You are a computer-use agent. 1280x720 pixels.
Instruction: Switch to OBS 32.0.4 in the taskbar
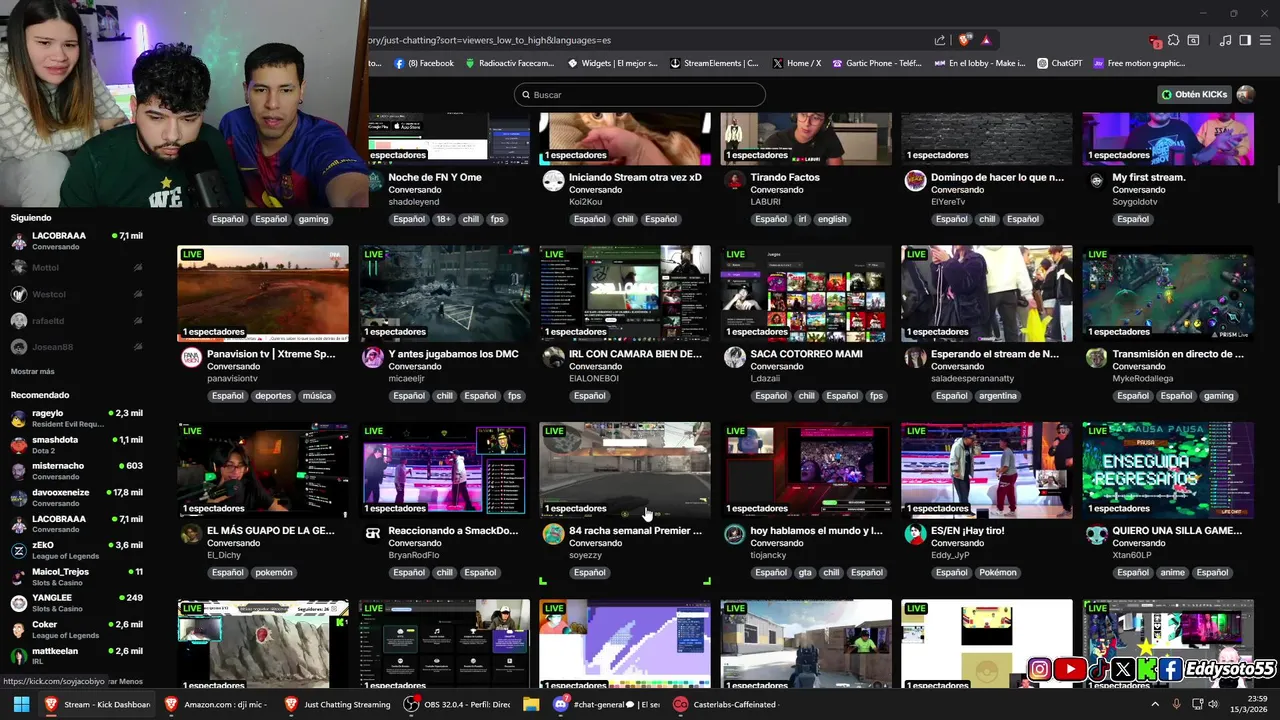click(x=458, y=704)
